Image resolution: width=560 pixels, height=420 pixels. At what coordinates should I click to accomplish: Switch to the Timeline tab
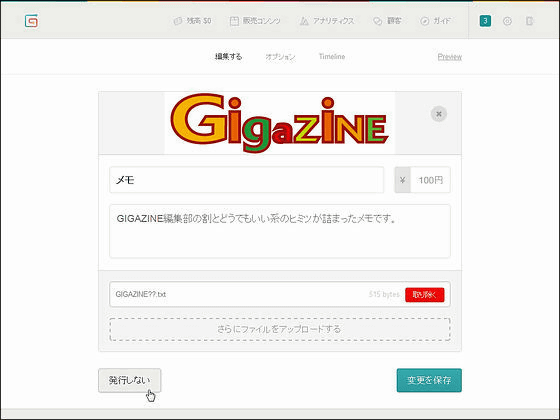(332, 56)
